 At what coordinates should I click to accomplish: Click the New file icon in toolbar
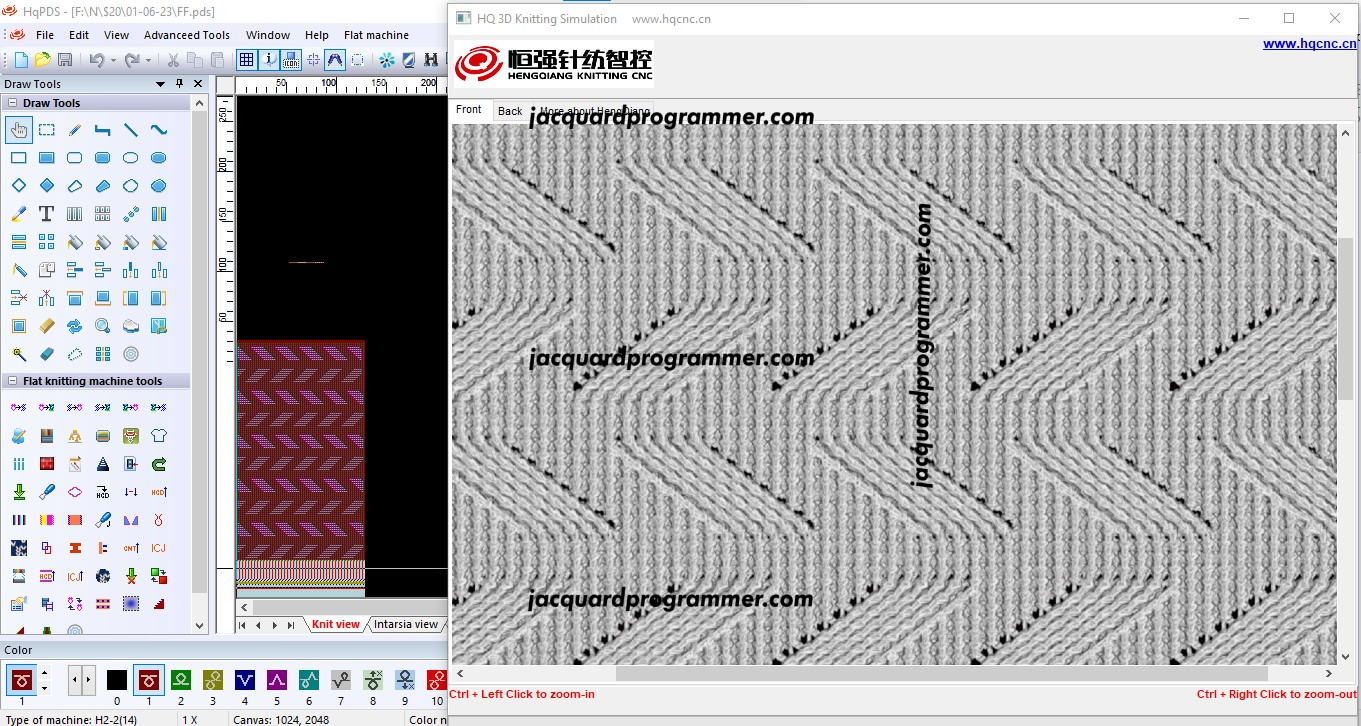tap(21, 60)
